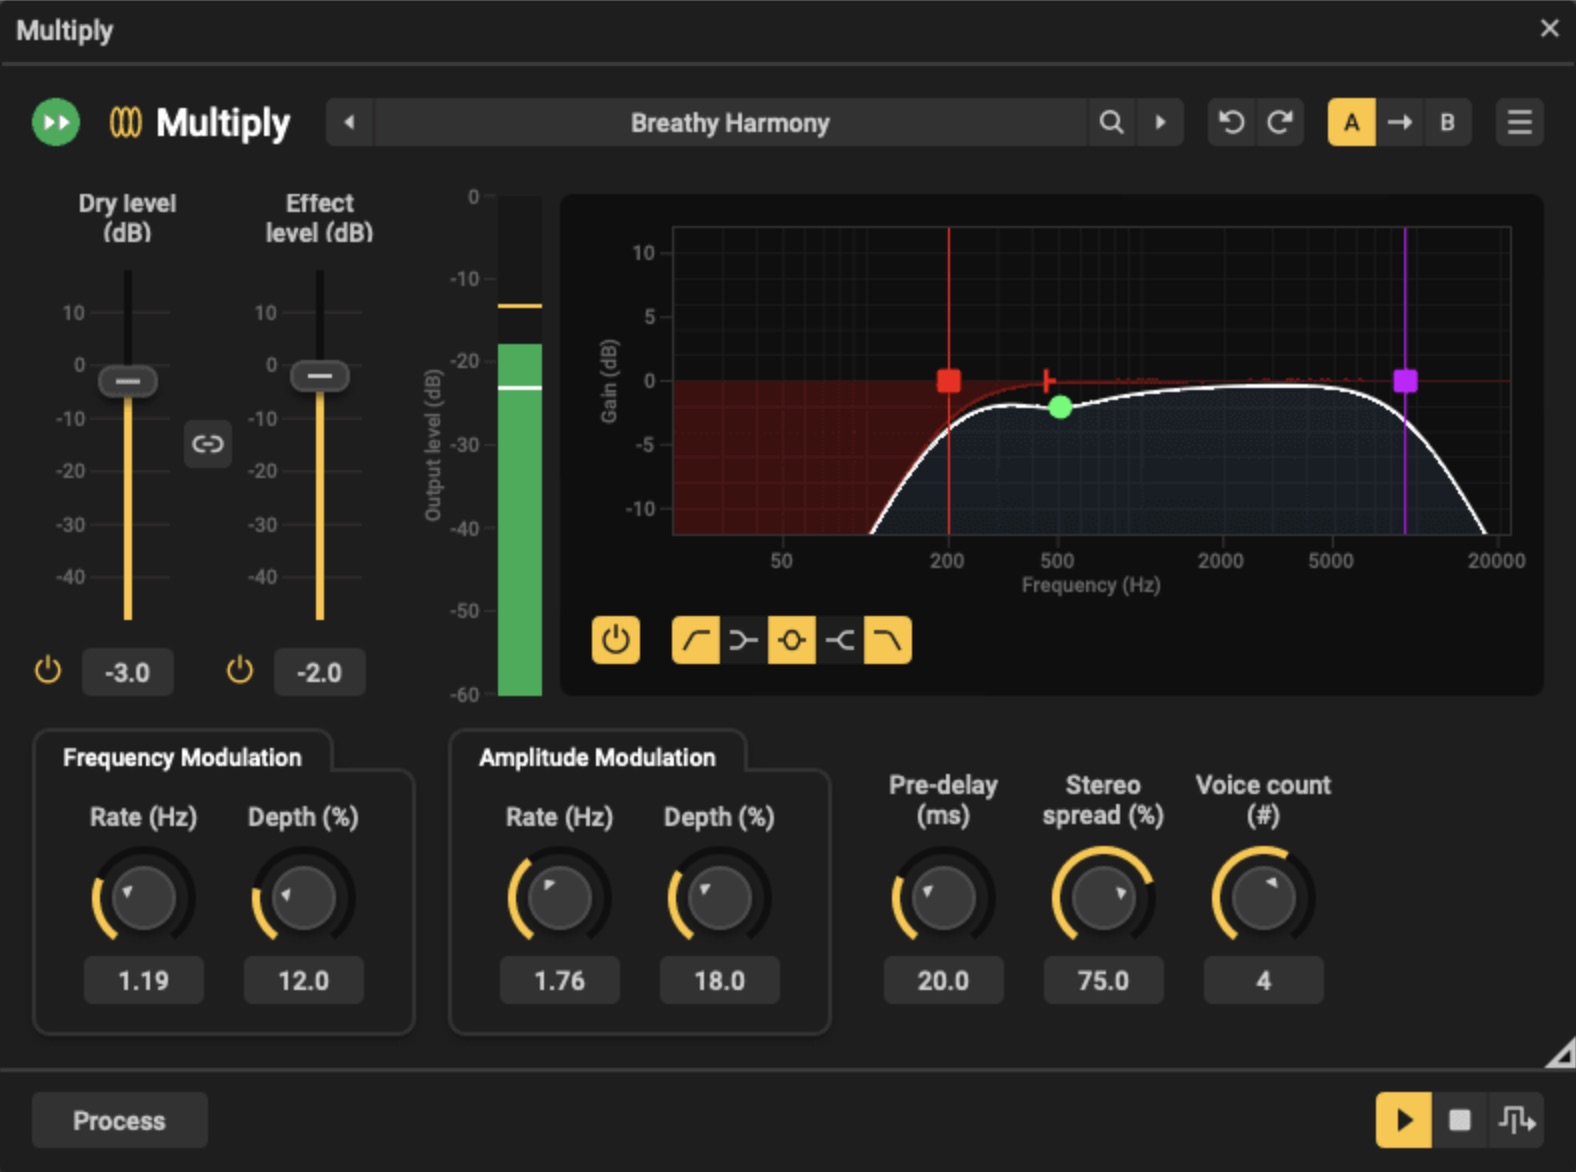Click the Voice count knob

(1264, 897)
